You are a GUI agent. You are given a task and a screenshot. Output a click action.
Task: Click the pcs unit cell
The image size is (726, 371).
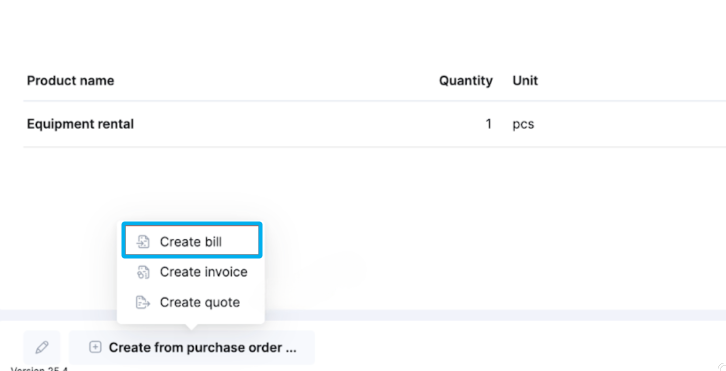(523, 125)
